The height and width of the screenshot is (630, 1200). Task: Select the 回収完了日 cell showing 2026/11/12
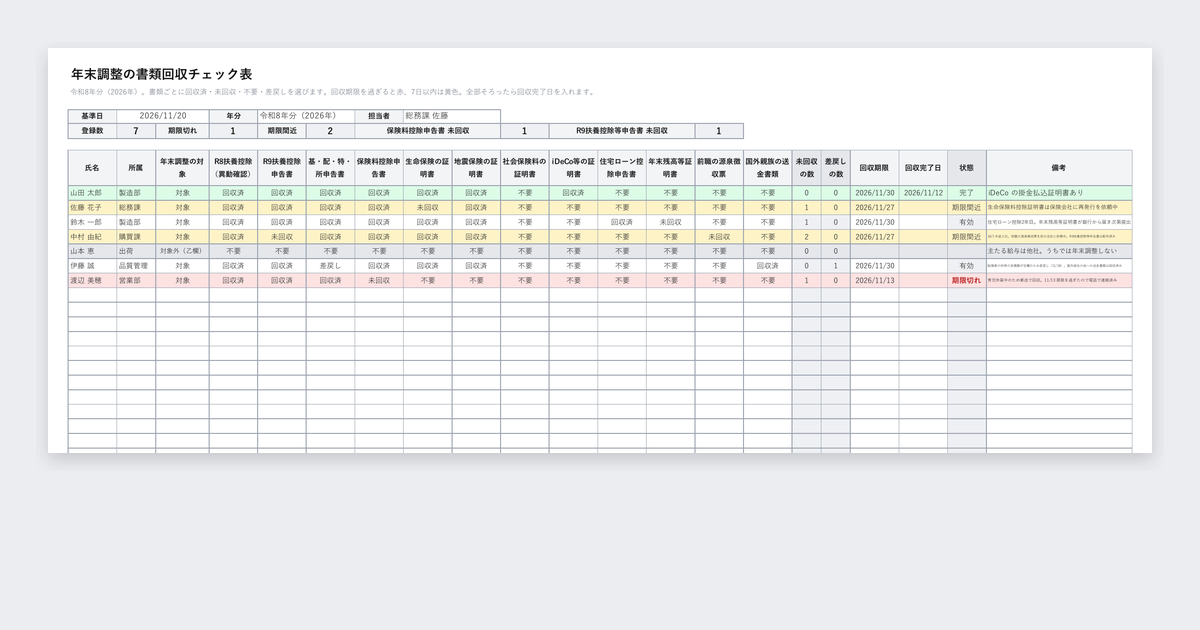tap(922, 192)
